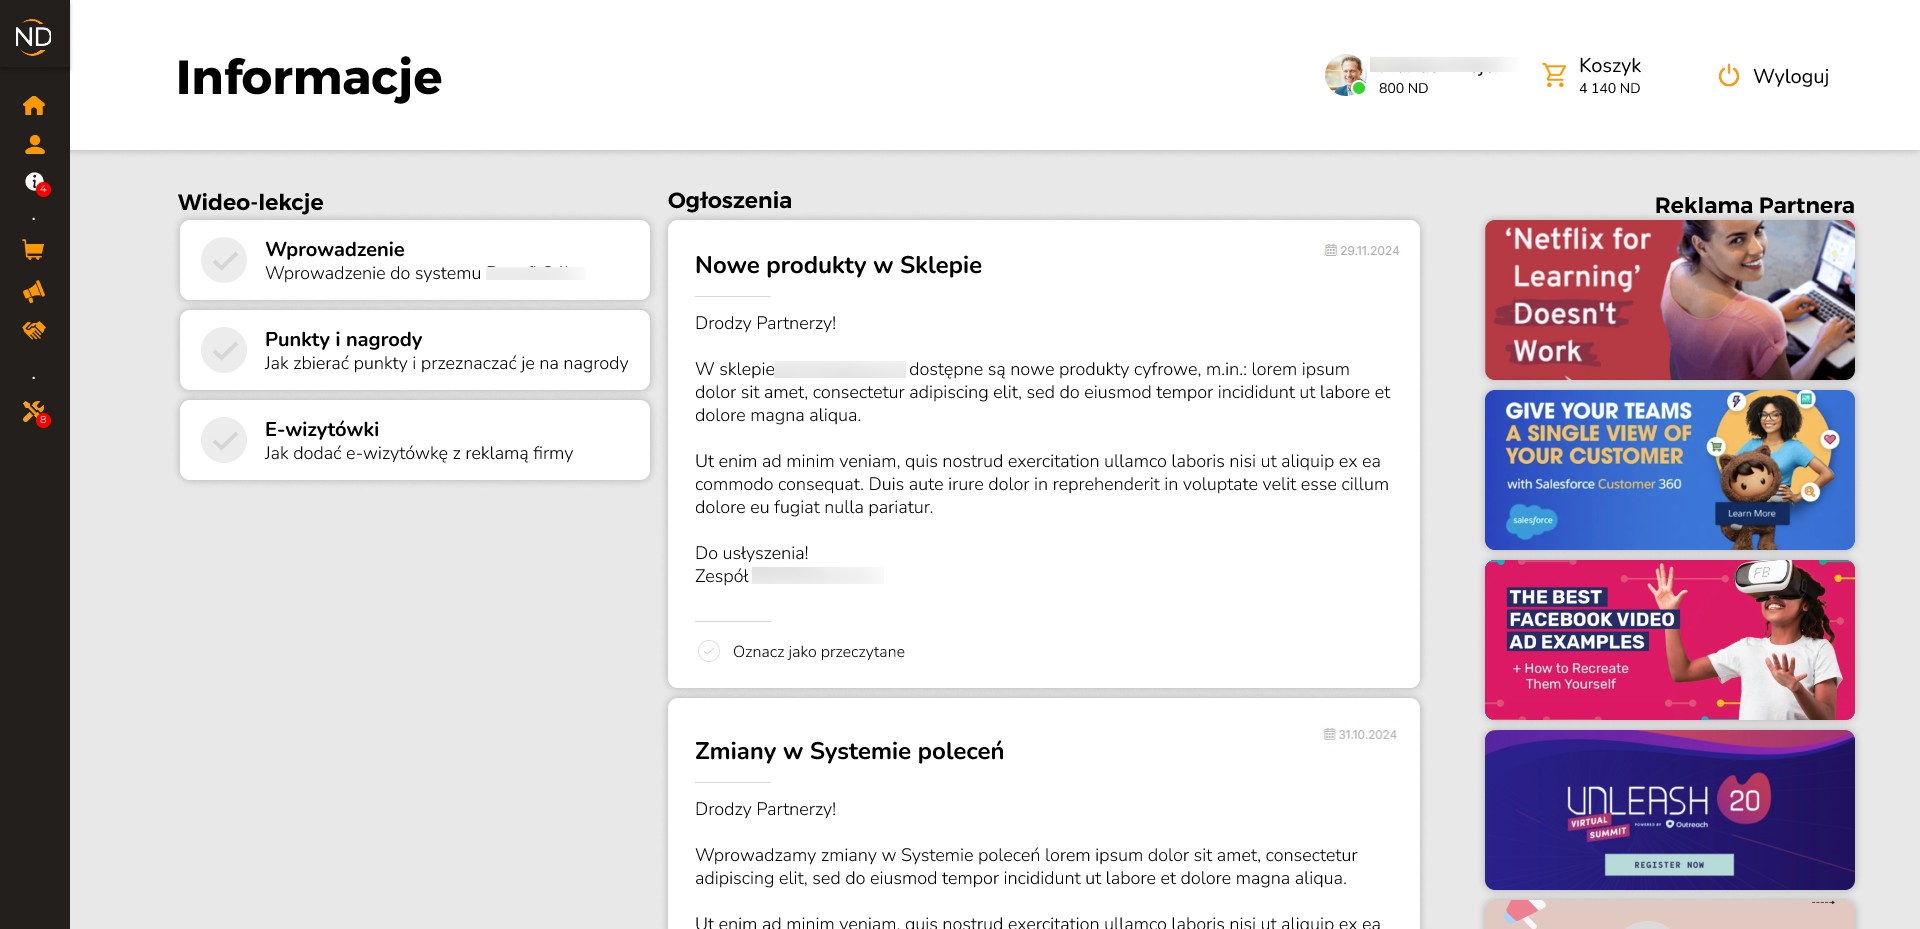Open the handshake partners sidebar icon

point(34,330)
